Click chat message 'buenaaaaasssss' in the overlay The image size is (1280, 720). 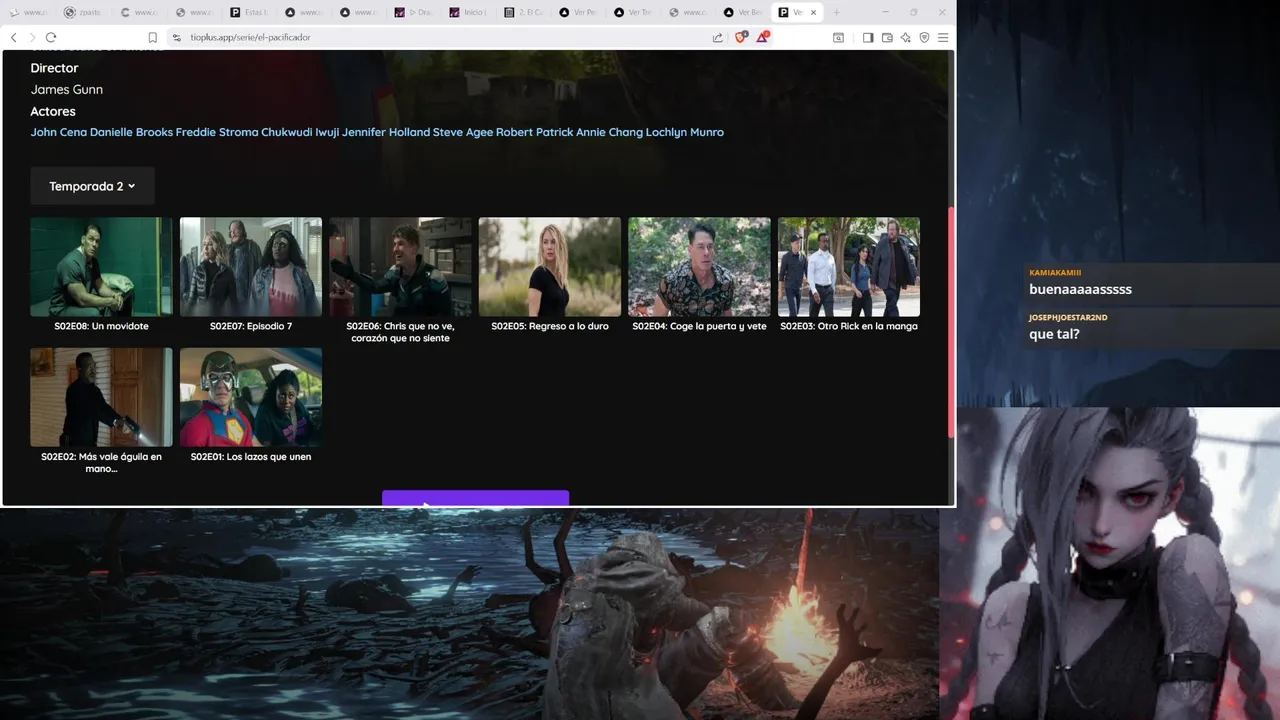tap(1080, 289)
